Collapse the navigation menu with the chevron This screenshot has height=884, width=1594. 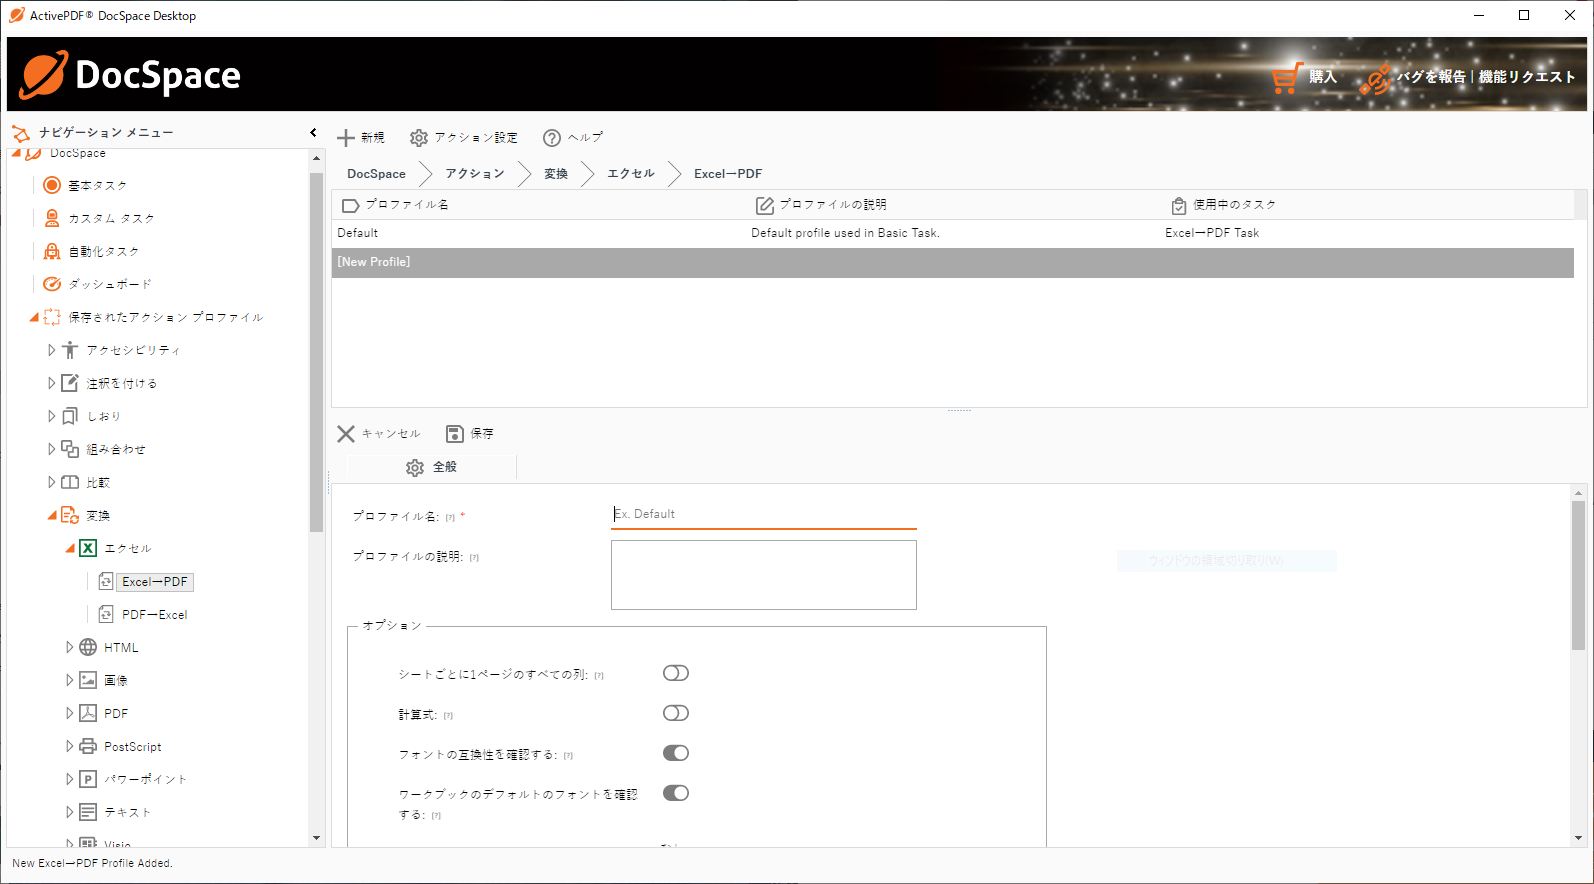click(x=313, y=132)
